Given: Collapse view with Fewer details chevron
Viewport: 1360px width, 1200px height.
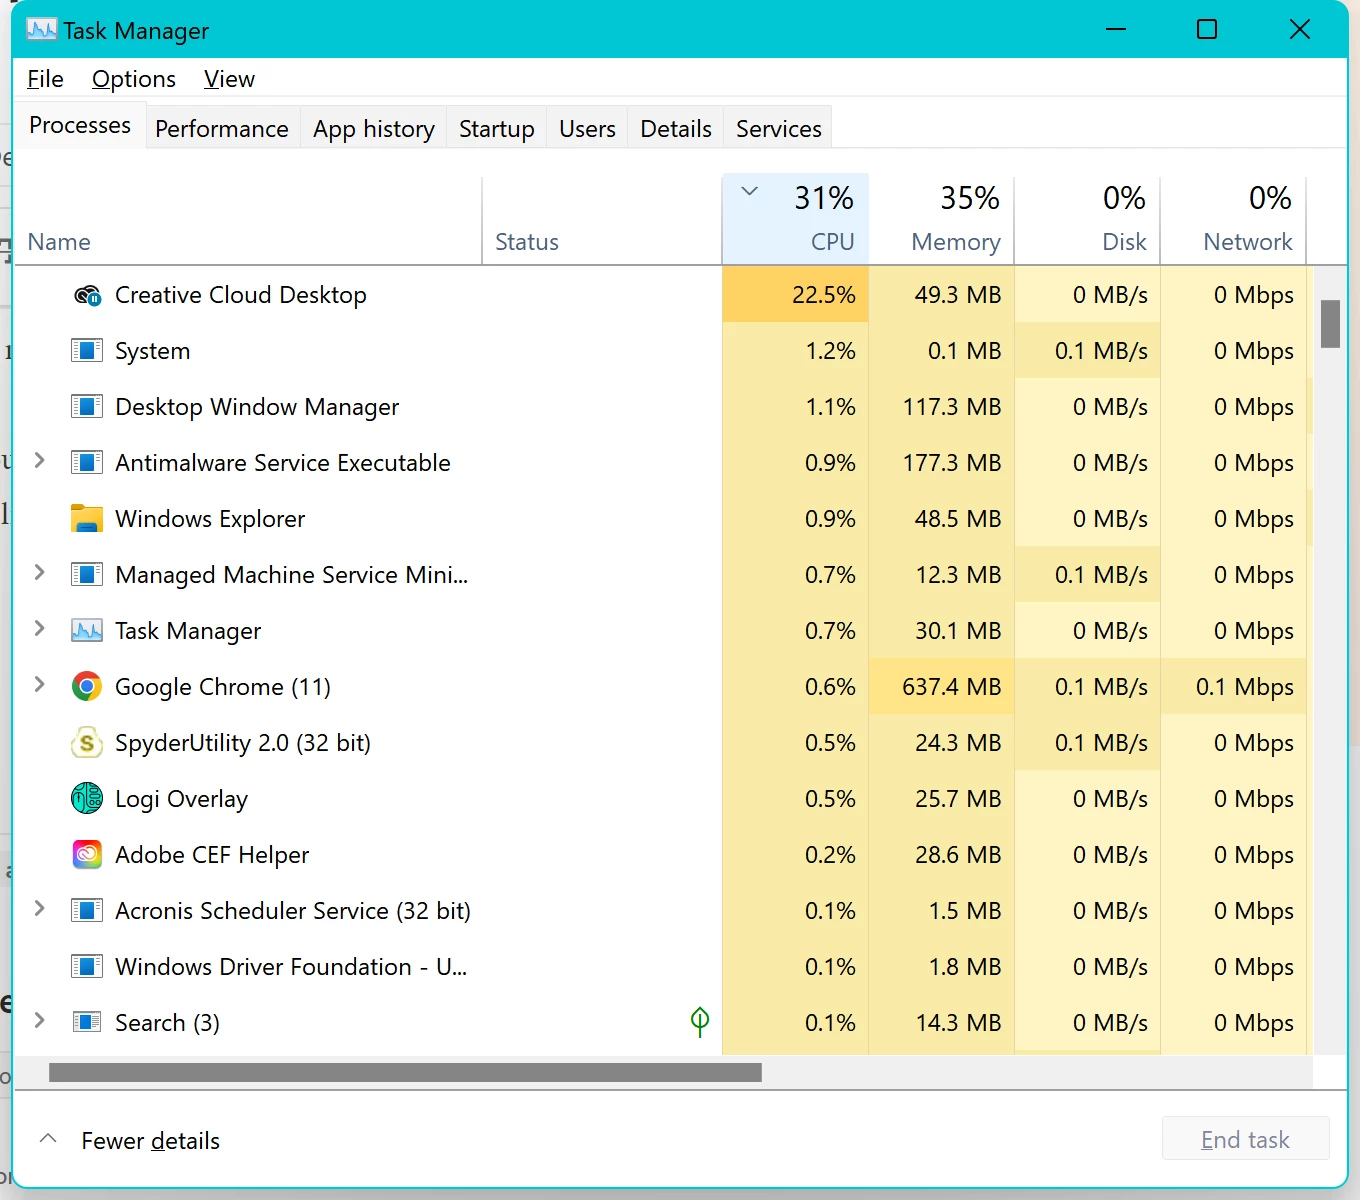Looking at the screenshot, I should click(x=48, y=1139).
